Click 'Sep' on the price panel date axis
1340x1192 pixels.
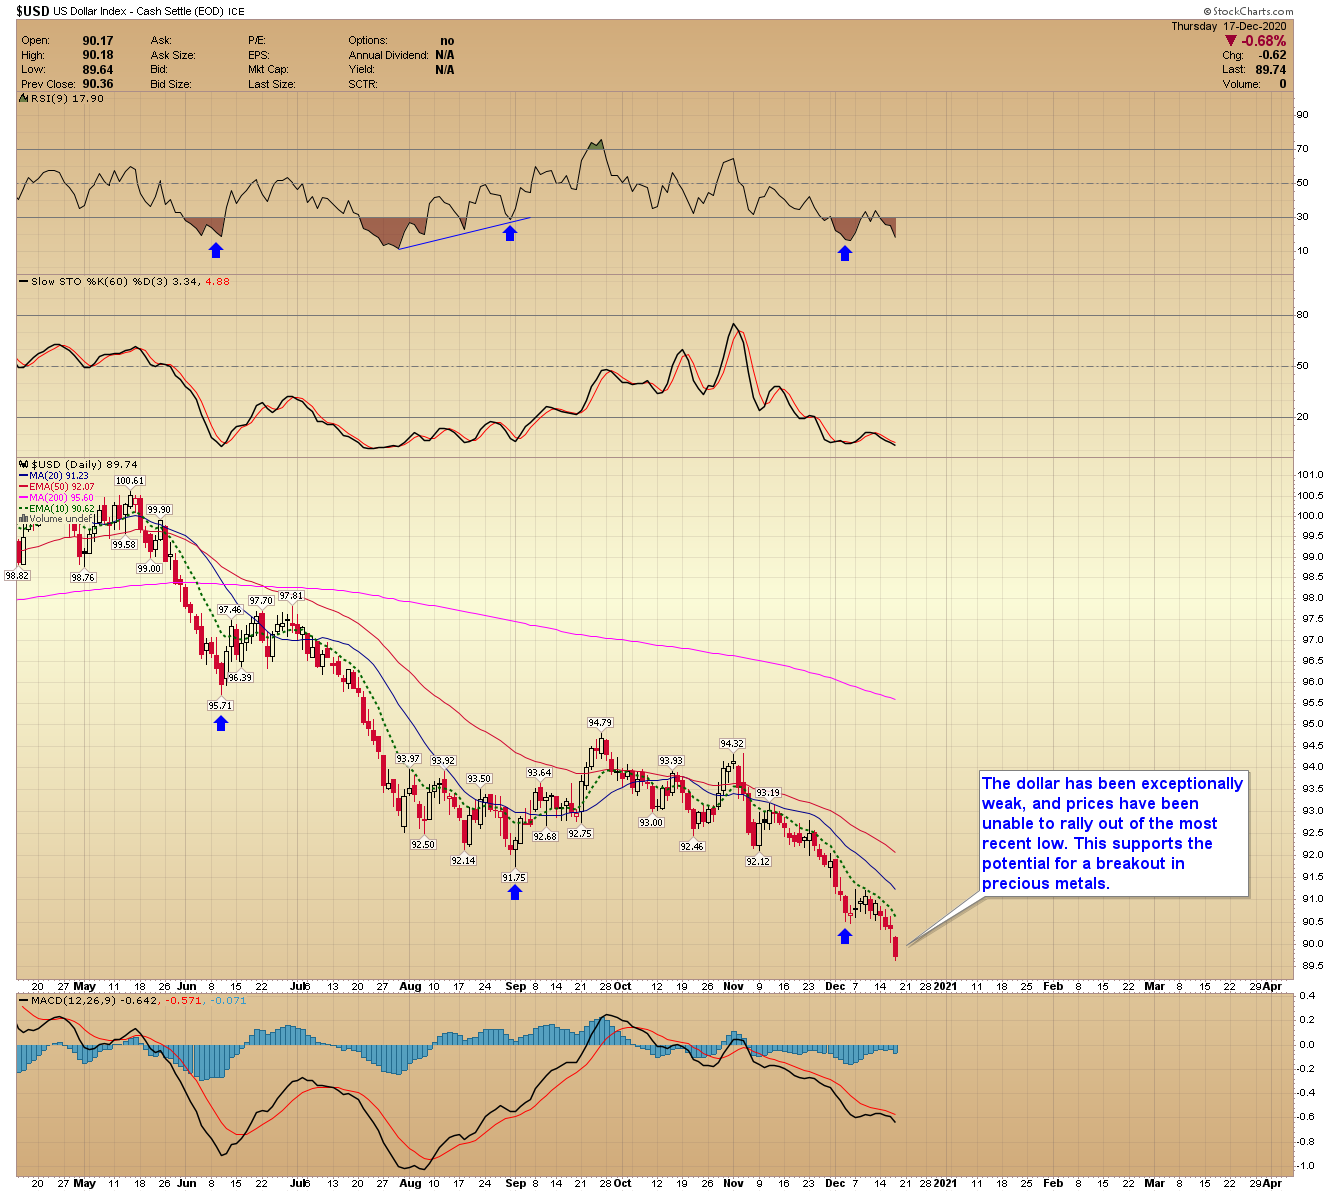(516, 987)
